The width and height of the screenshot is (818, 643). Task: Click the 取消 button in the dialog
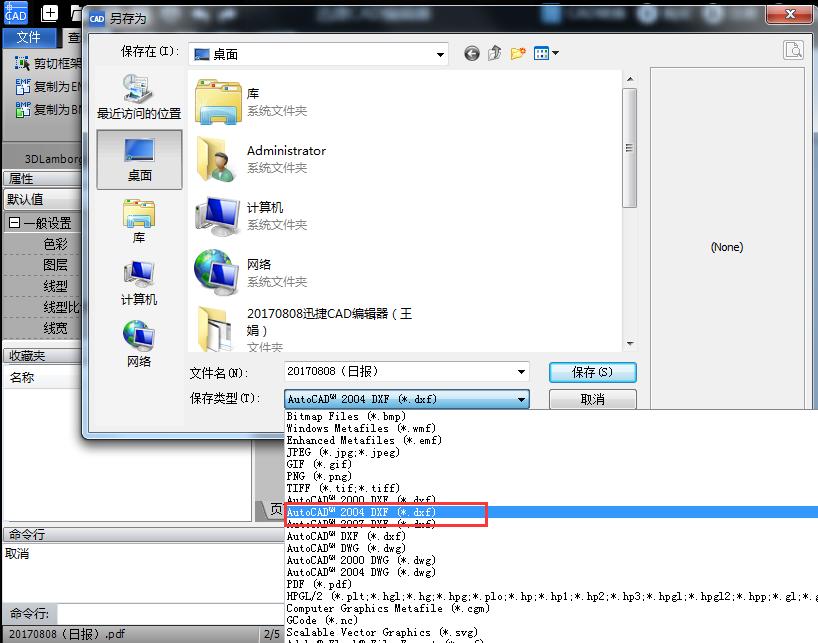pyautogui.click(x=592, y=397)
